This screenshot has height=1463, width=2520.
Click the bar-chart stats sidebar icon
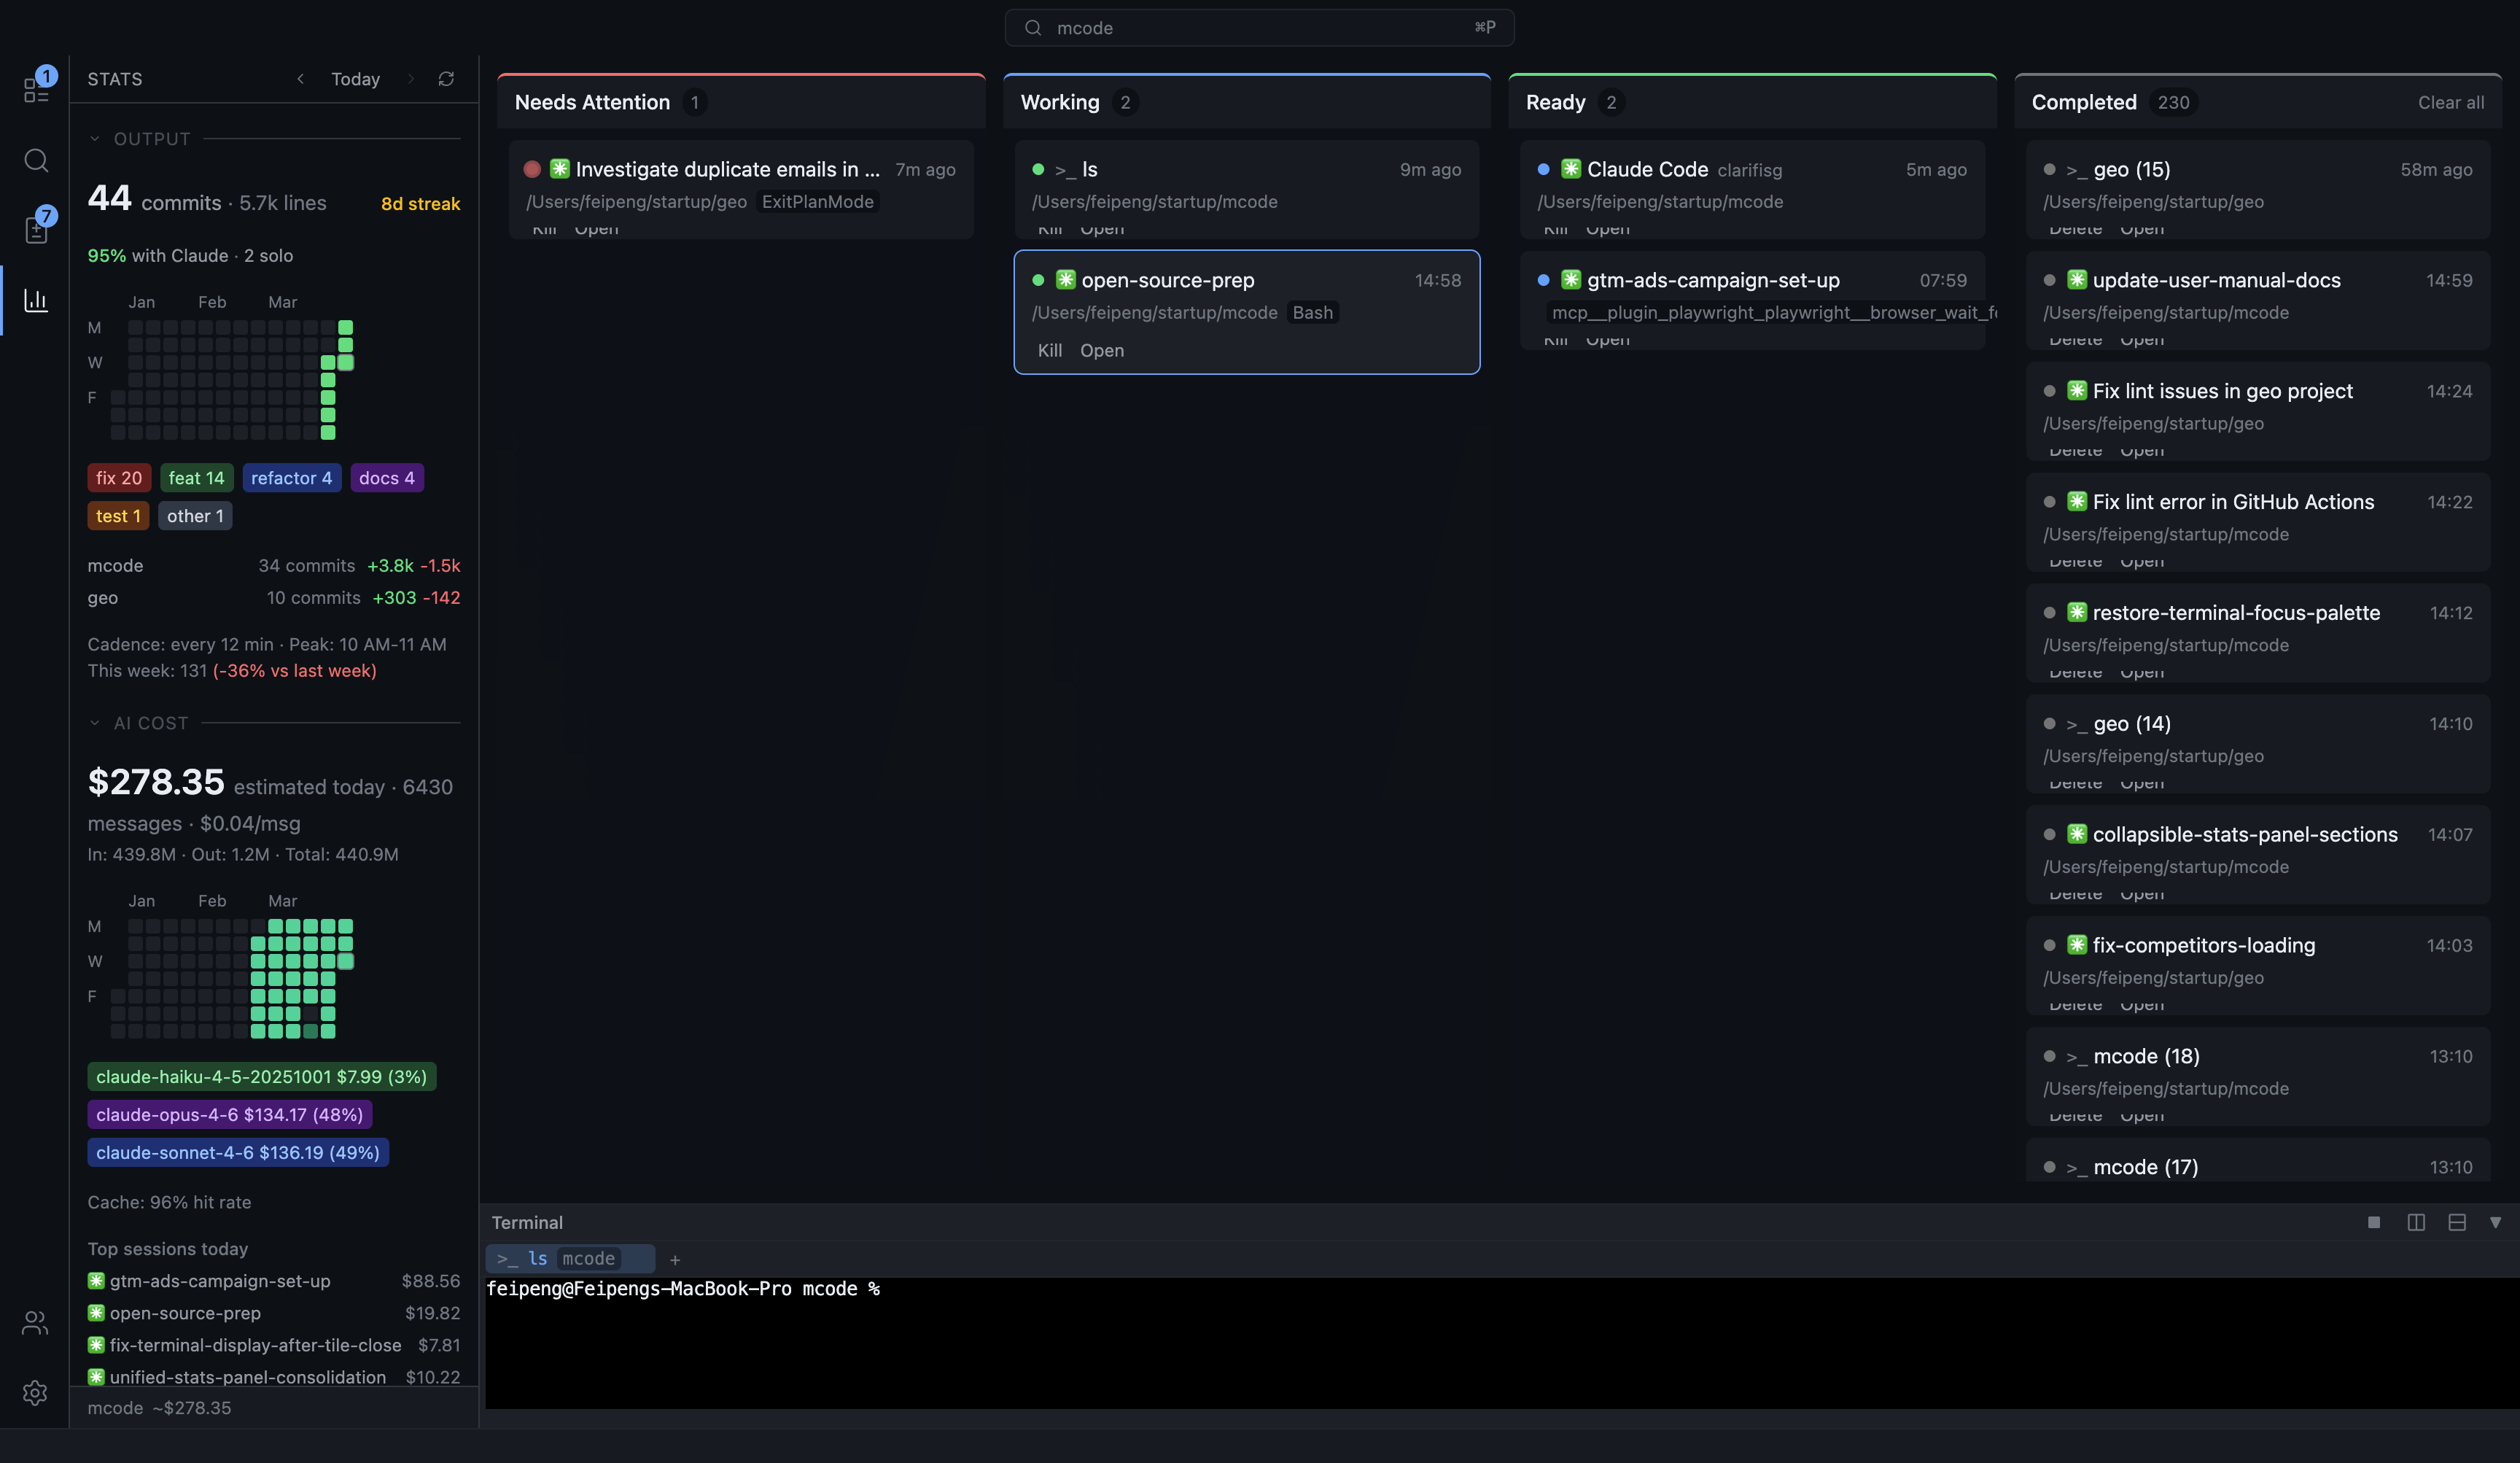pyautogui.click(x=36, y=300)
